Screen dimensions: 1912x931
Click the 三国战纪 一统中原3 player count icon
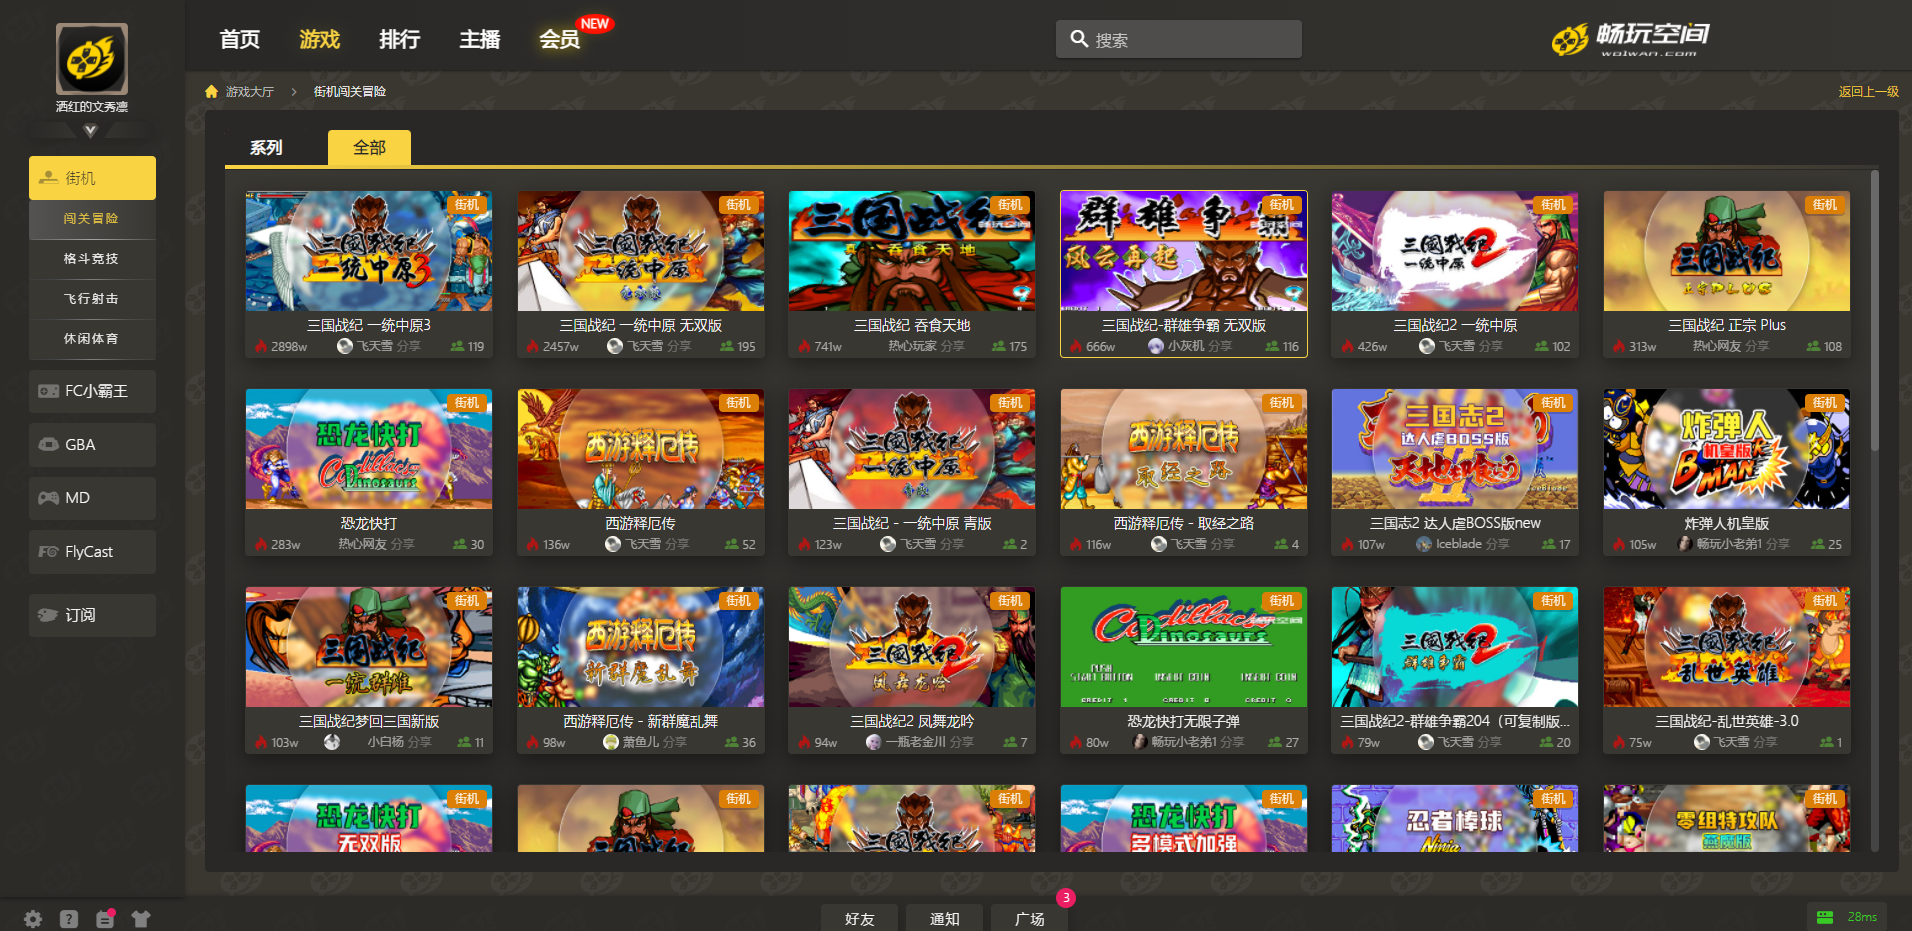coord(457,346)
